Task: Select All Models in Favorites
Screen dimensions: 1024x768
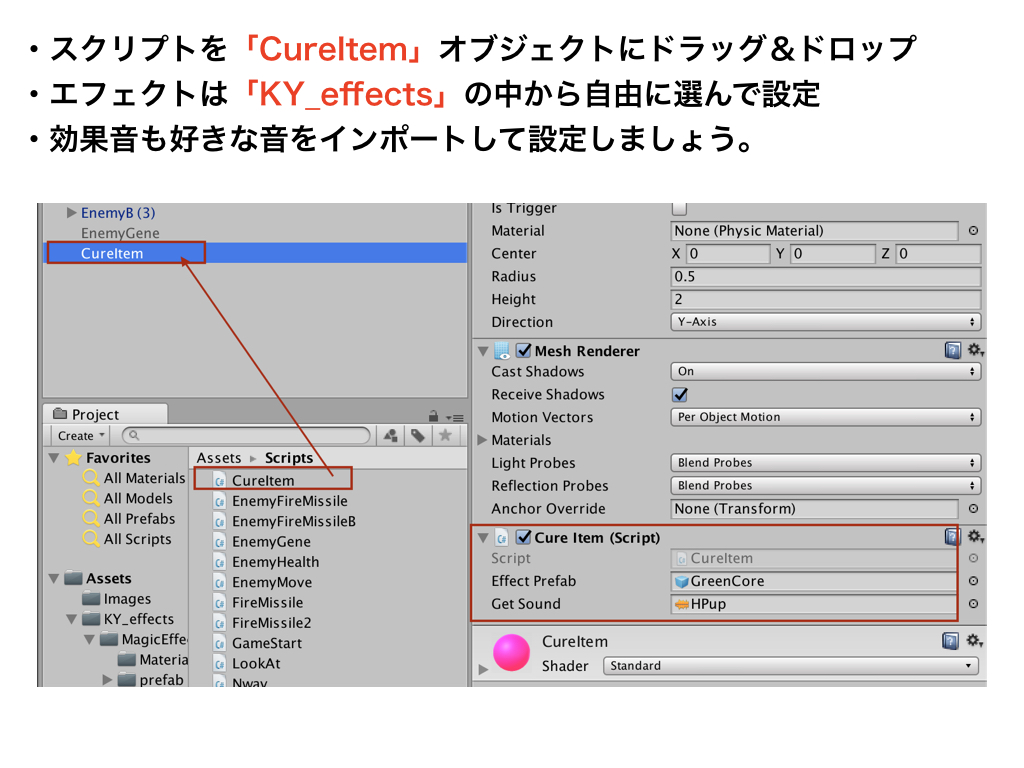Action: (x=138, y=498)
